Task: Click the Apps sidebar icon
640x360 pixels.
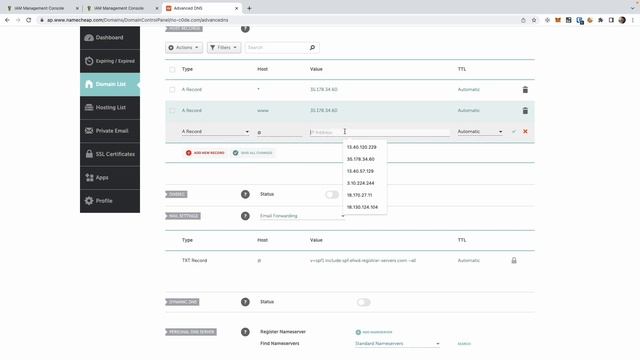Action: click(x=89, y=178)
